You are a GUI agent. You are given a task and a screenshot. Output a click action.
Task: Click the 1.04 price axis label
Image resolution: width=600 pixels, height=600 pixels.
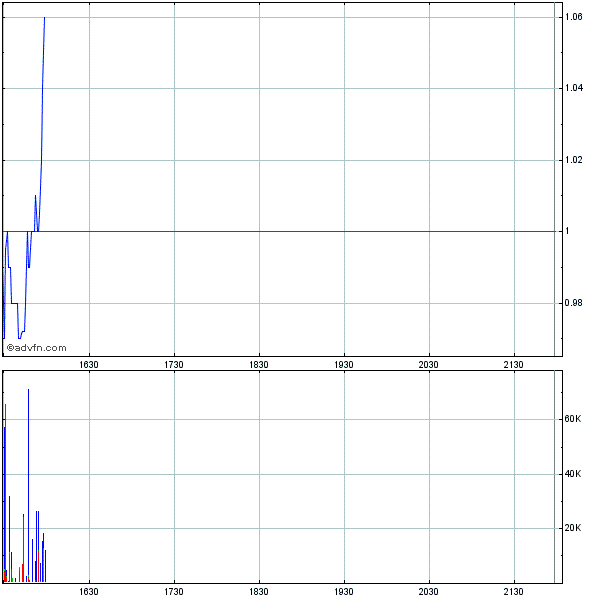pos(574,88)
